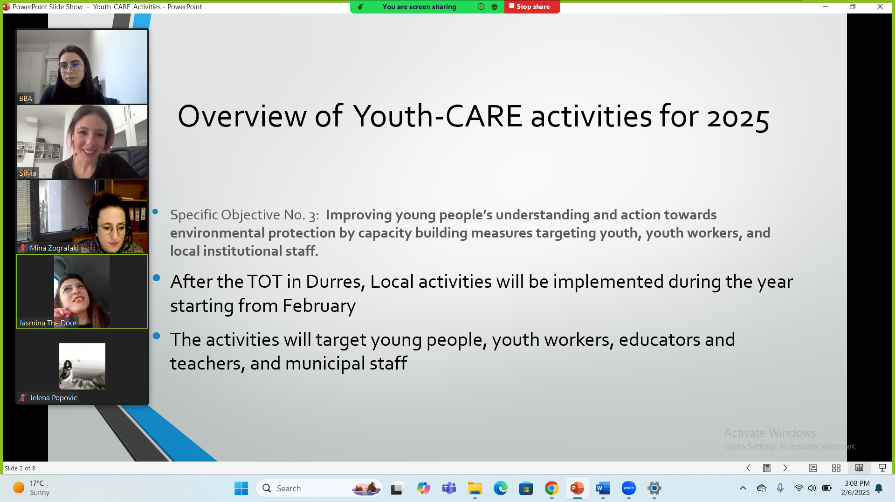Screen dimensions: 895x502
Task: Open the Windows Start menu
Action: click(240, 488)
